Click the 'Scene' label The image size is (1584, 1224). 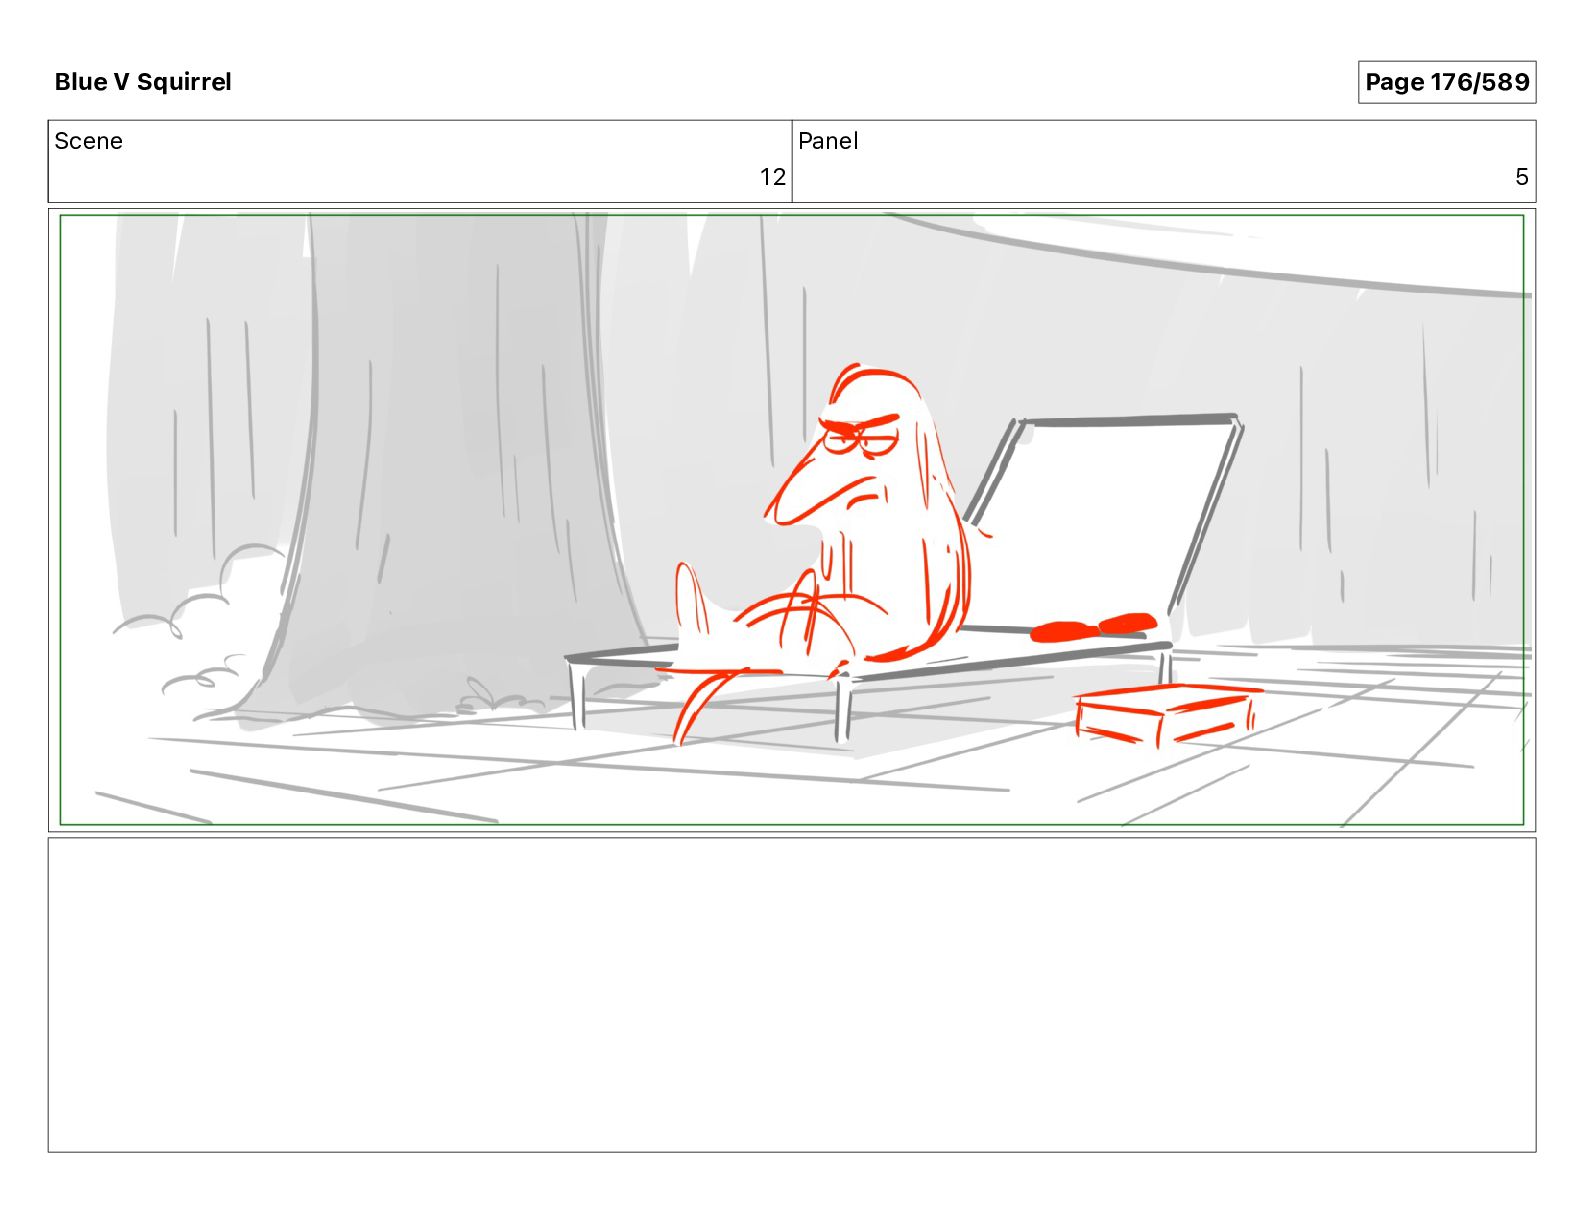pyautogui.click(x=88, y=141)
